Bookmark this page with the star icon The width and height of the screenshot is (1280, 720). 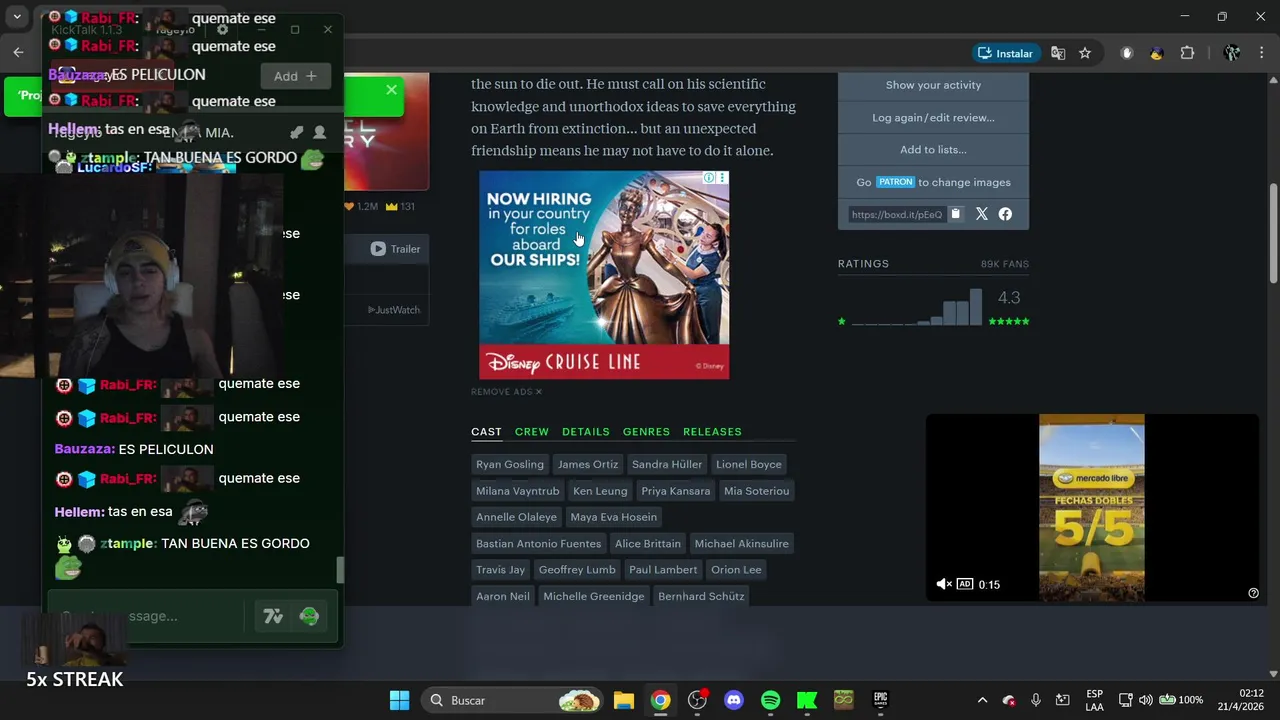pos(1085,53)
